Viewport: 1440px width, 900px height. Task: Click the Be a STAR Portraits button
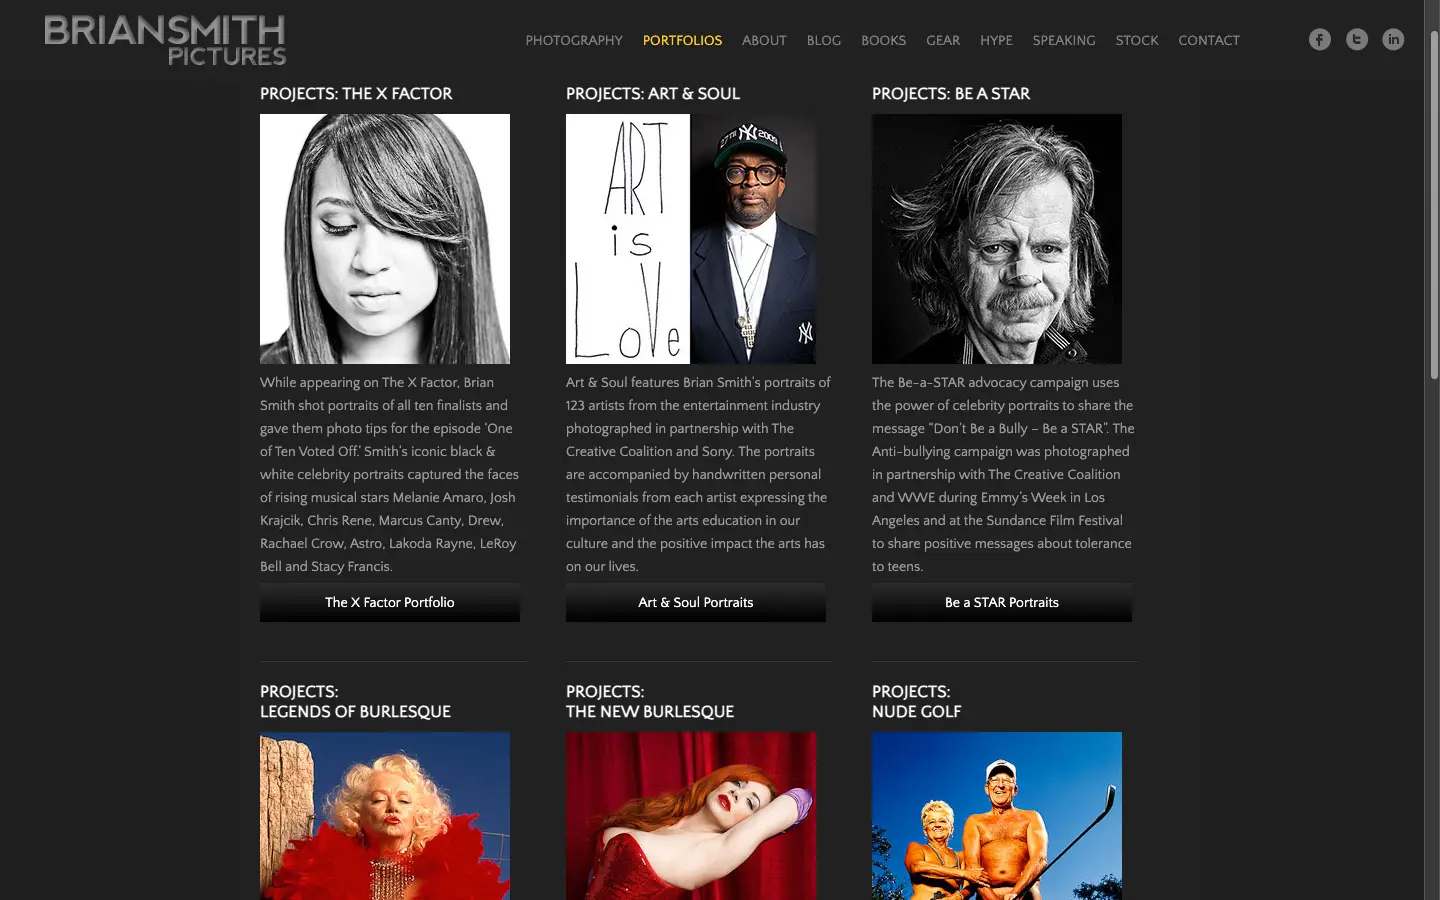point(1002,602)
